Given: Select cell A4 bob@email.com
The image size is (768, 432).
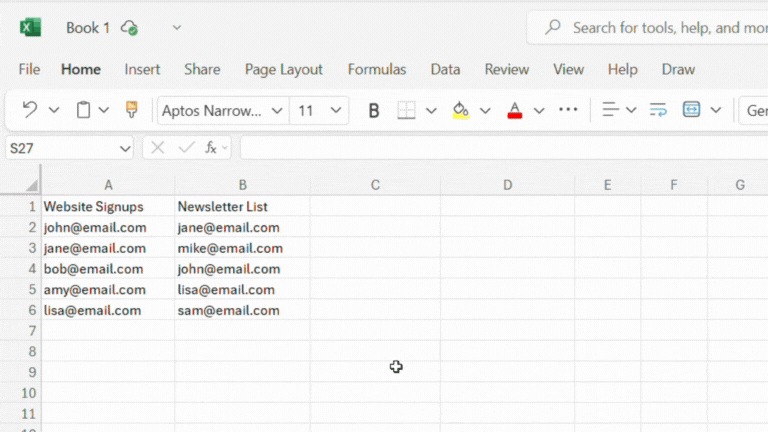Looking at the screenshot, I should click(x=108, y=269).
